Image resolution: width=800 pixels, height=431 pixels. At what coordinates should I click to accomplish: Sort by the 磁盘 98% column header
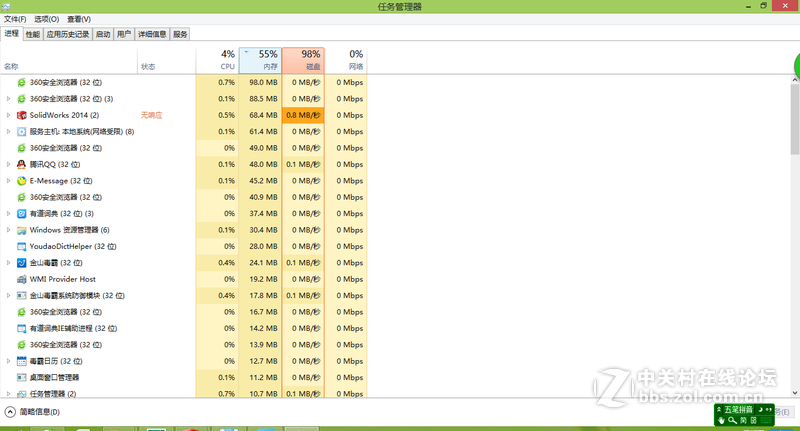(x=303, y=60)
